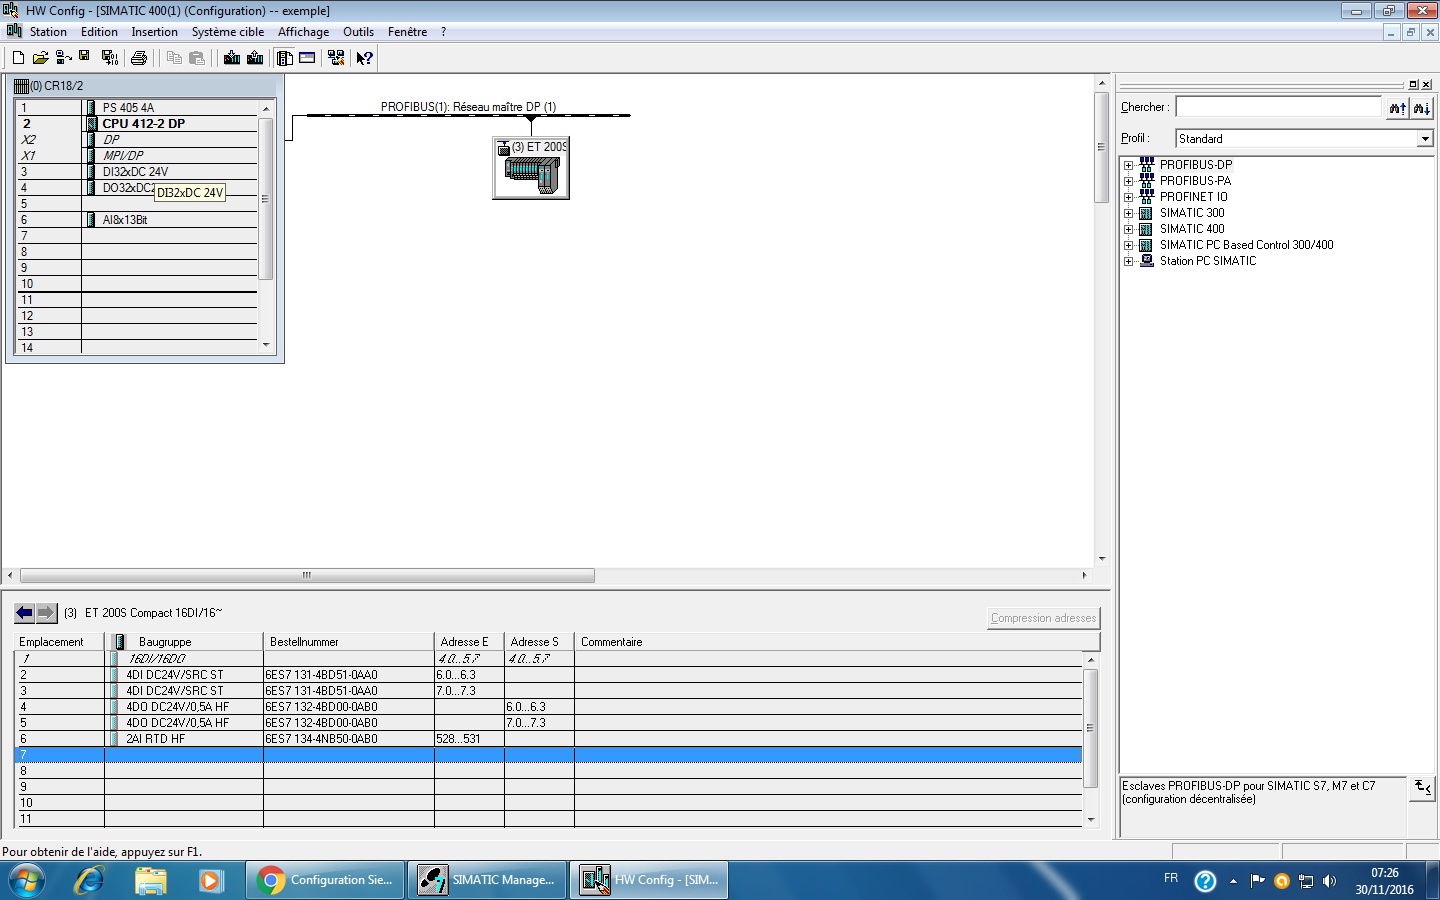Select the ET 200S station icon

pyautogui.click(x=531, y=169)
